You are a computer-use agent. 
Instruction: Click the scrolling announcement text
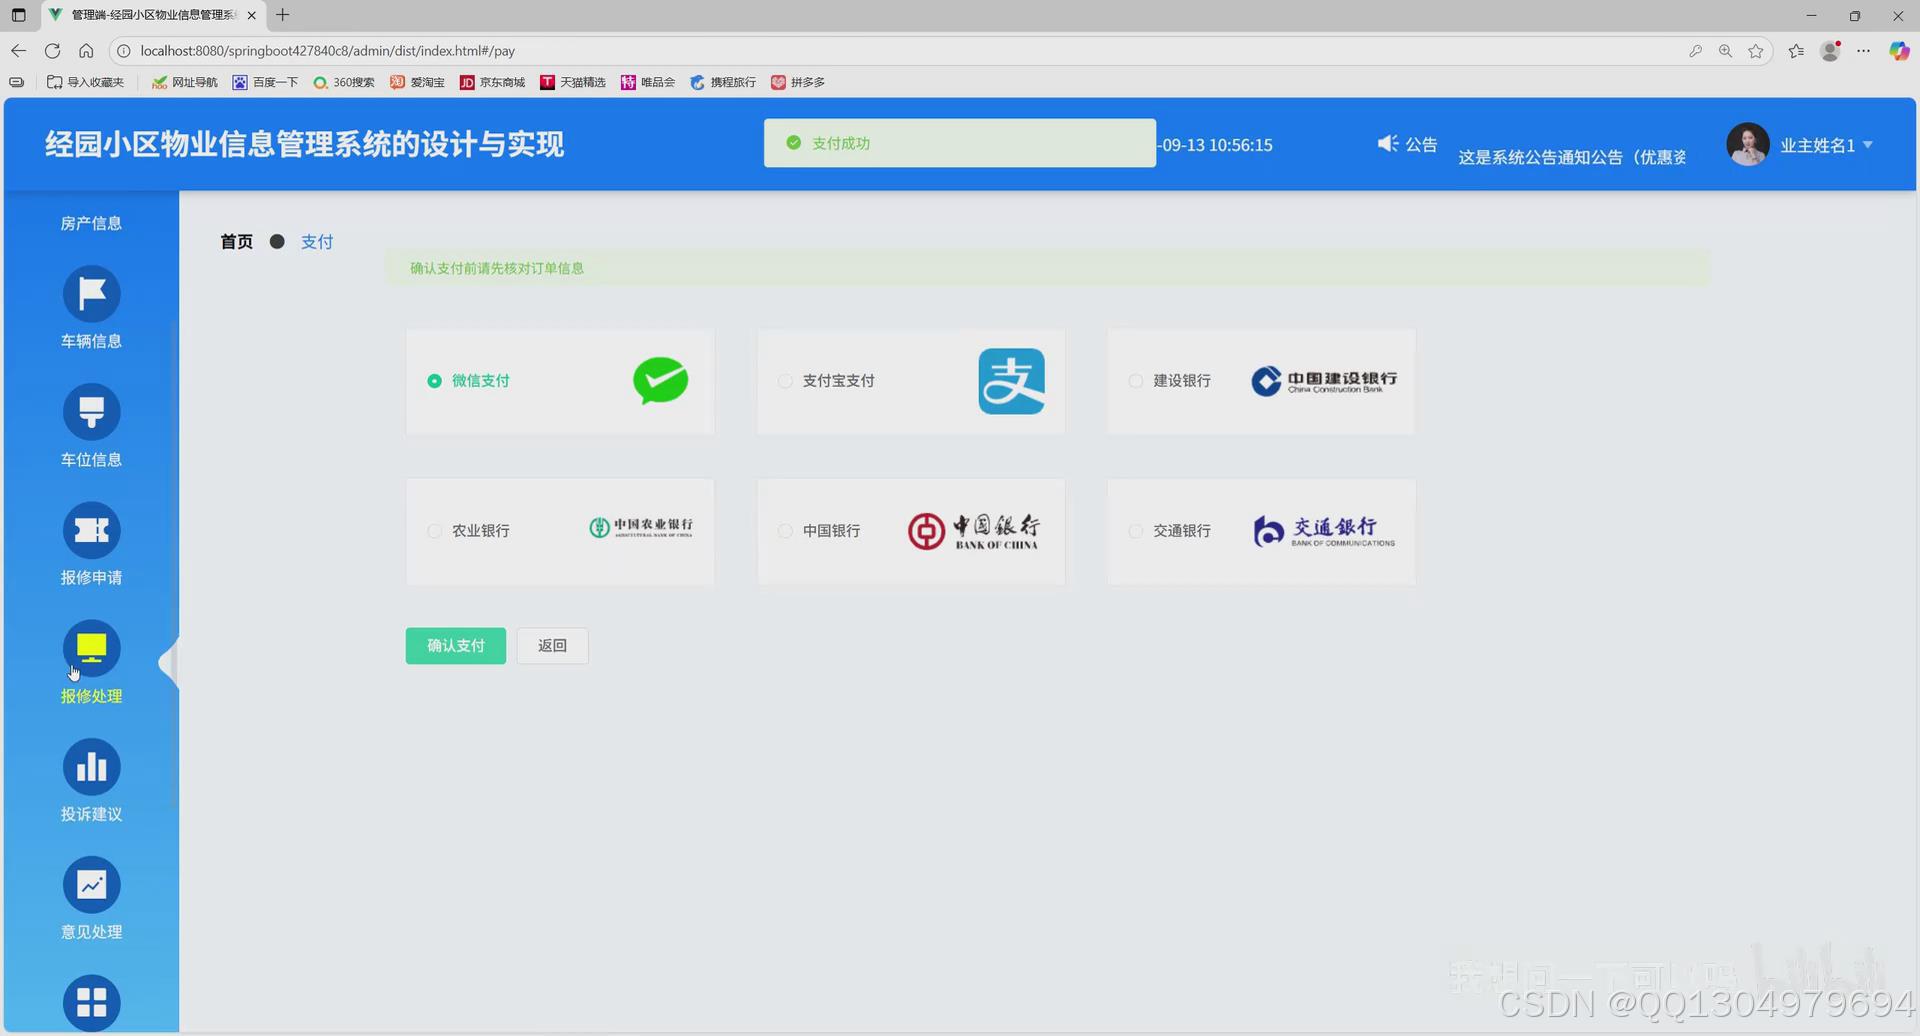[x=1572, y=157]
